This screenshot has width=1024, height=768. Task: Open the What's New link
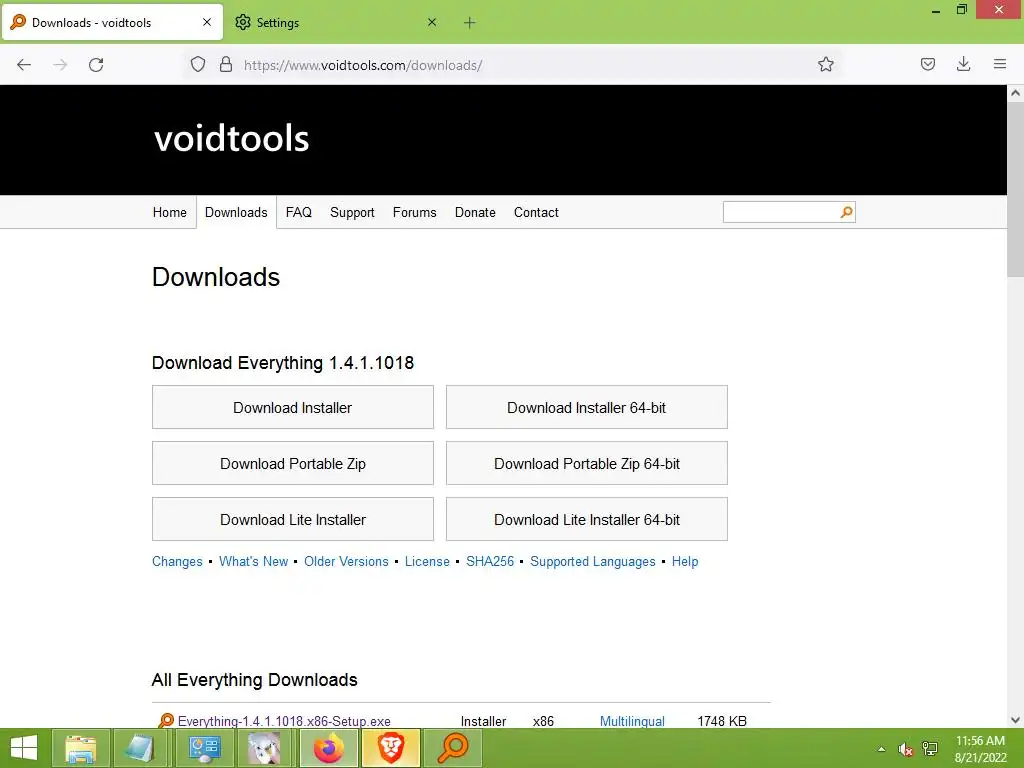pyautogui.click(x=253, y=562)
